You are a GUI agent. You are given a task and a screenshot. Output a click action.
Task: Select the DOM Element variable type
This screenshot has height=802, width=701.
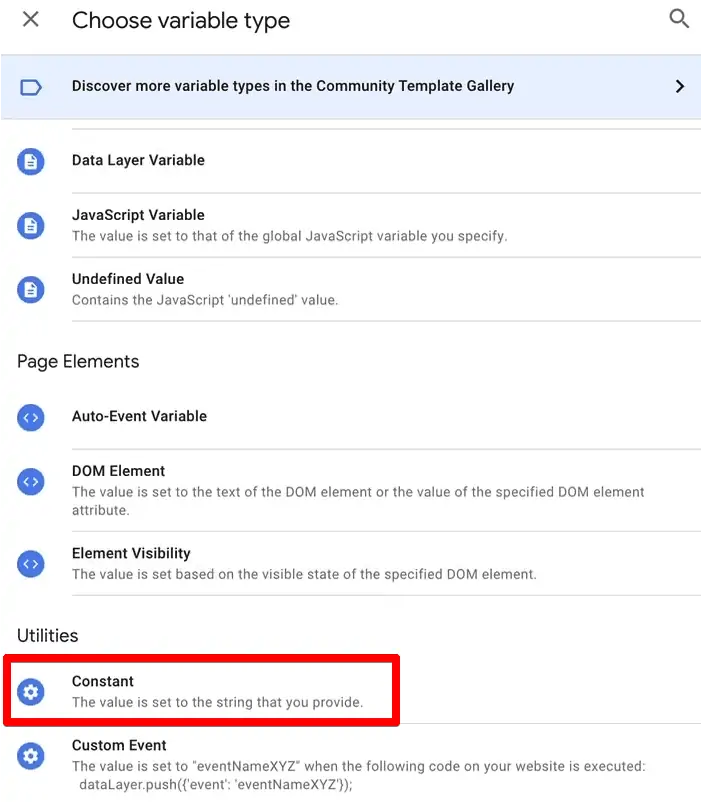click(118, 471)
